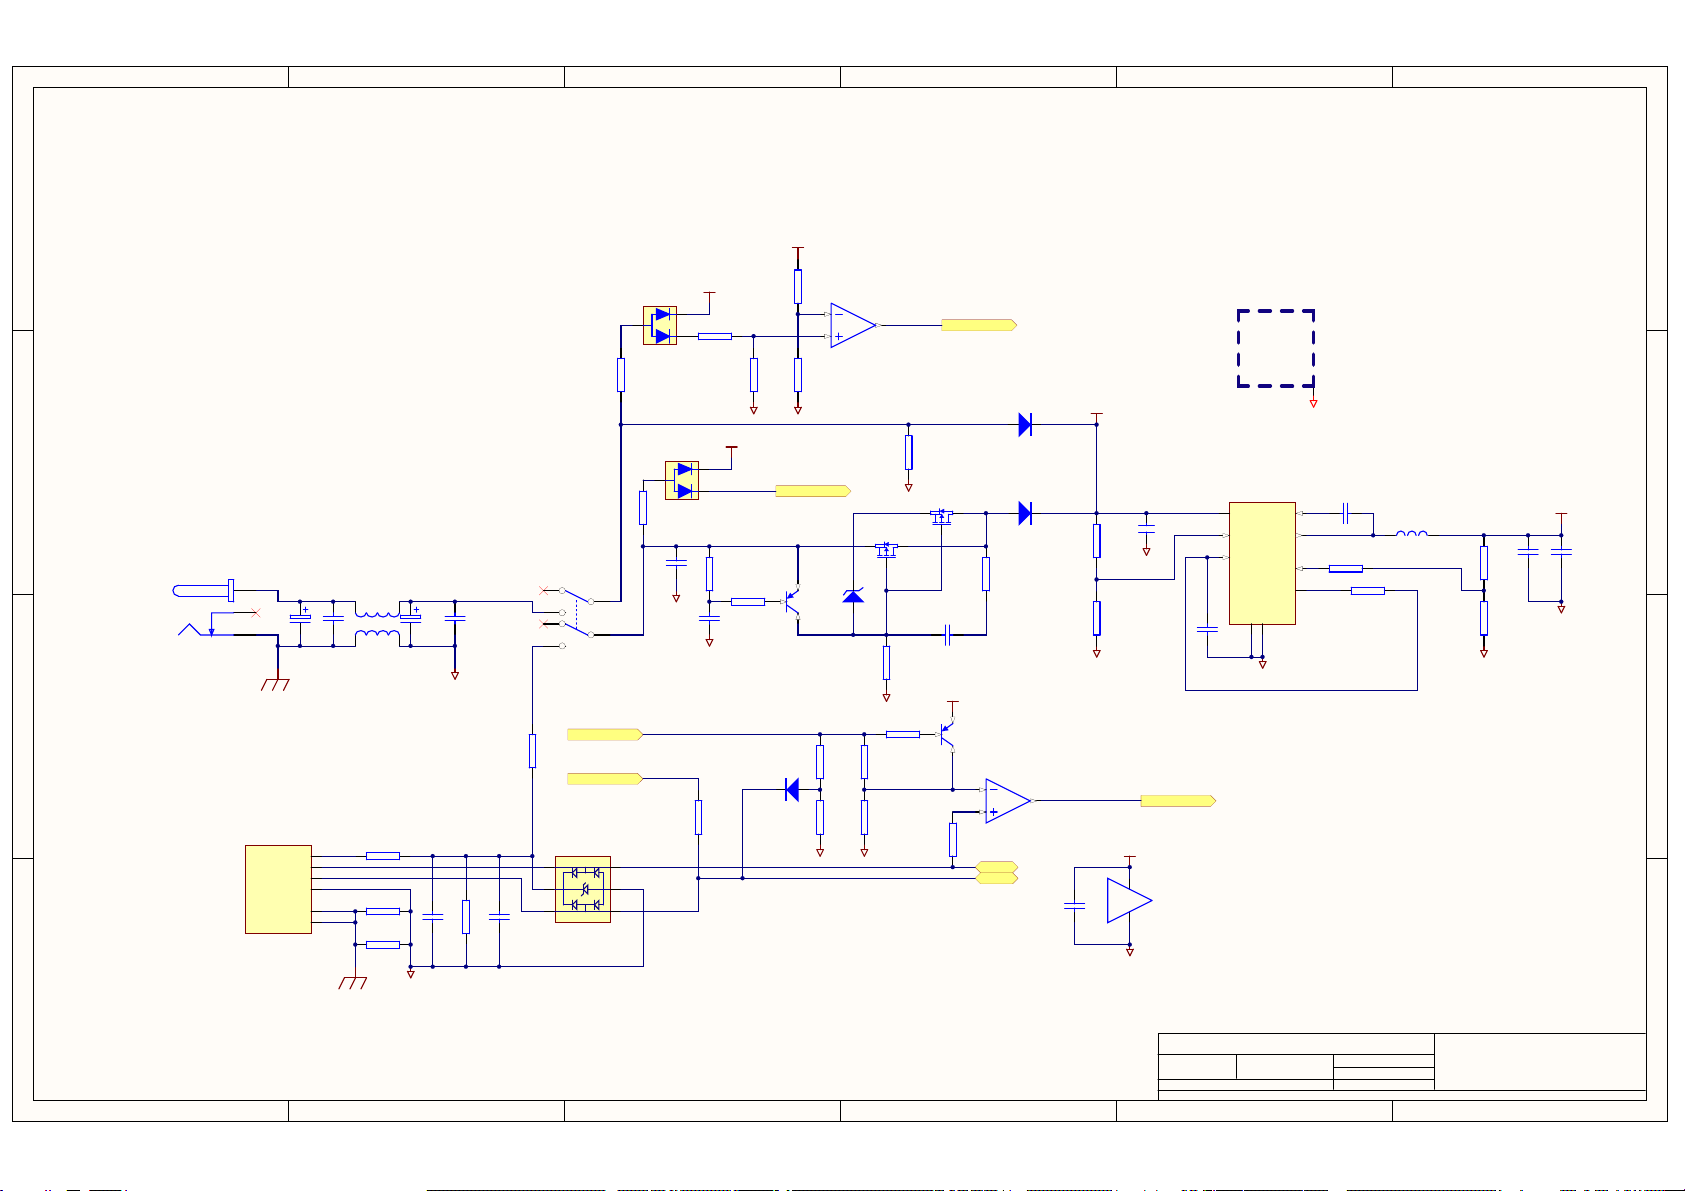Click the top comparator op-amp triangle
The image size is (1685, 1191).
click(x=853, y=325)
